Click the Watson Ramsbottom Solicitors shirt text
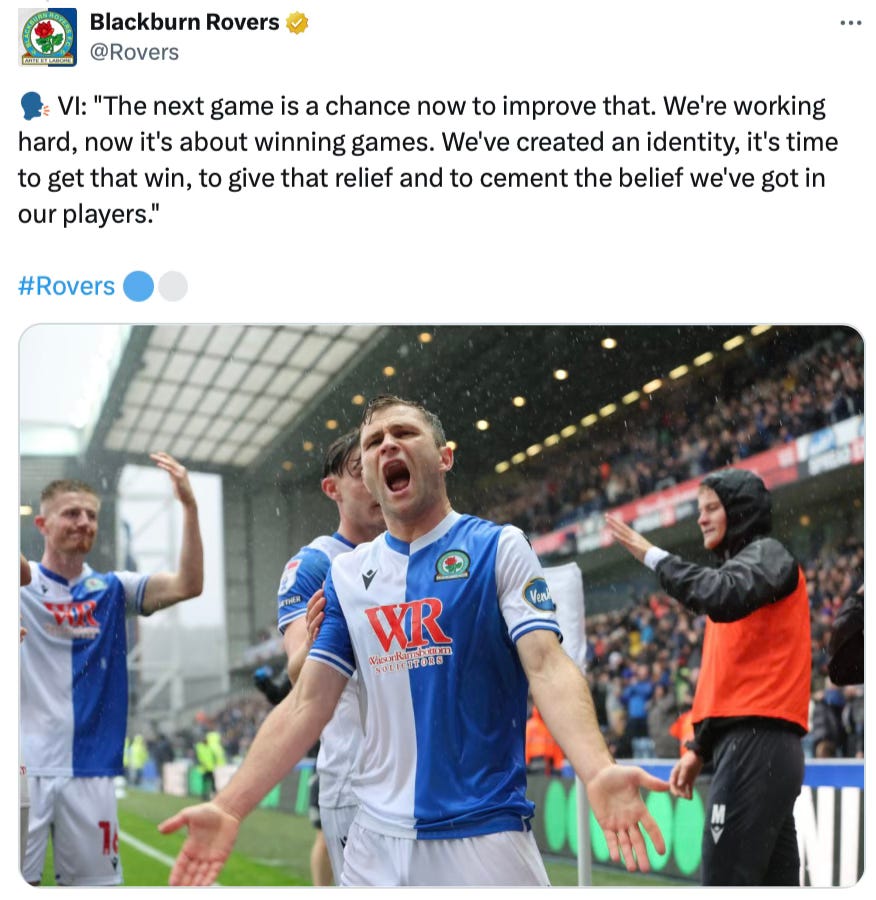Viewport: 876px width, 900px height. point(410,656)
